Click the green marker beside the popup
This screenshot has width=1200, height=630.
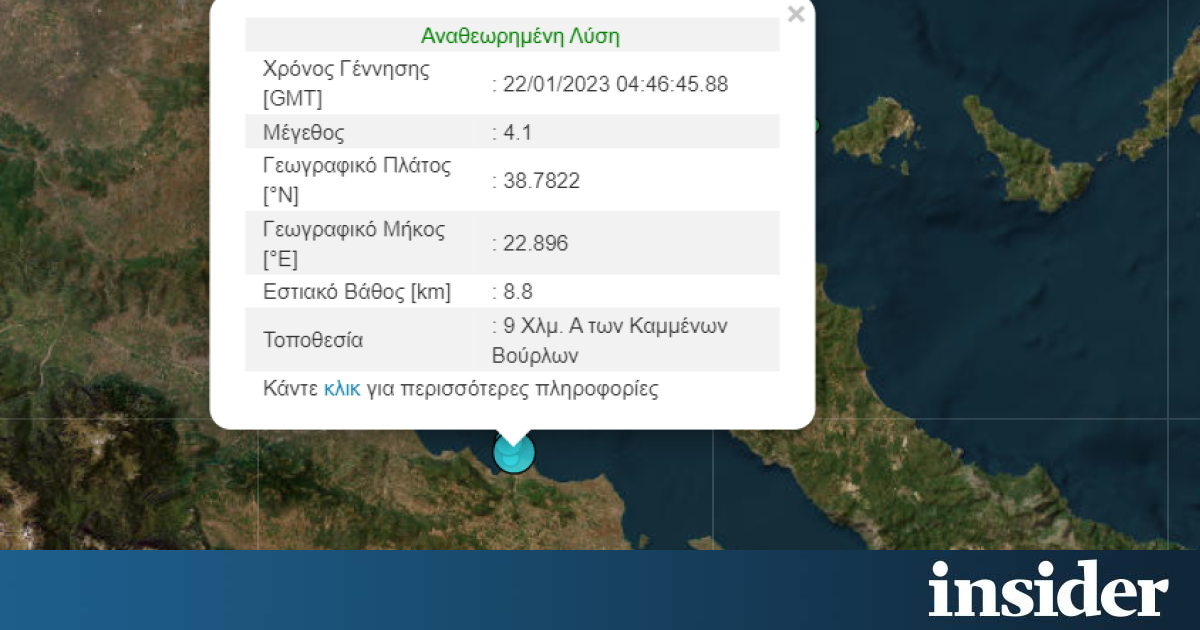coord(816,126)
